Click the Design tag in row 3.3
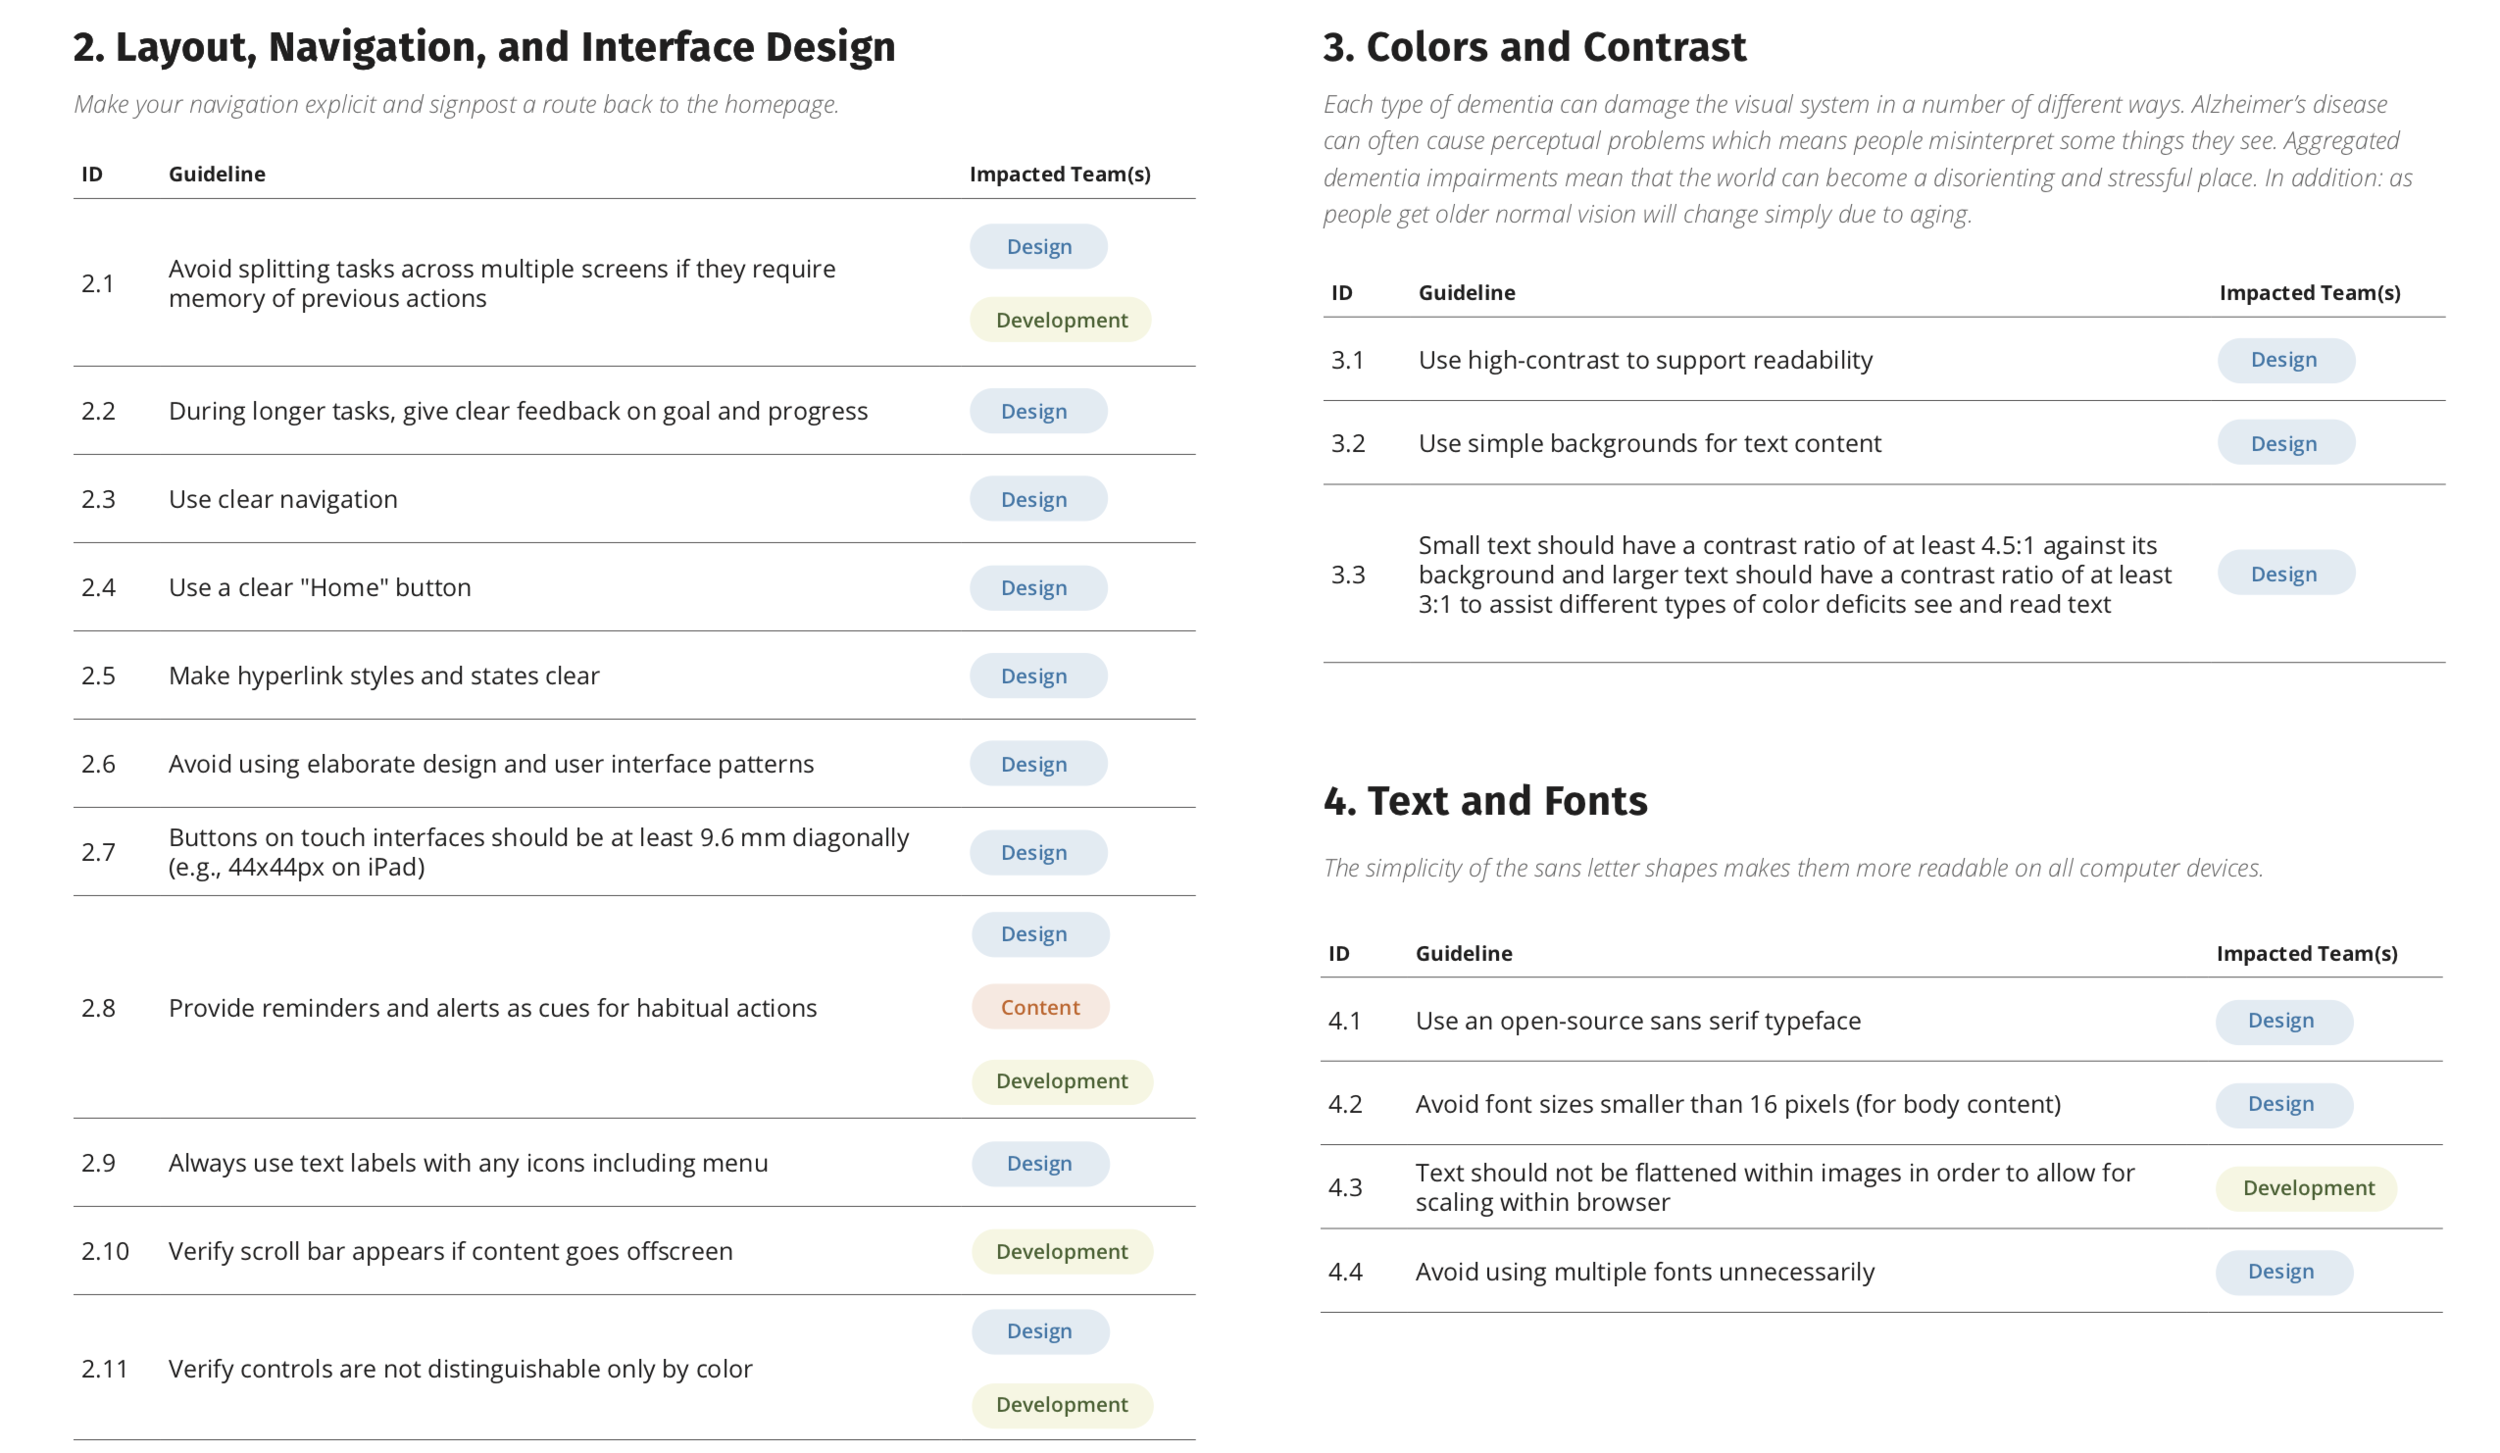 [x=2285, y=574]
